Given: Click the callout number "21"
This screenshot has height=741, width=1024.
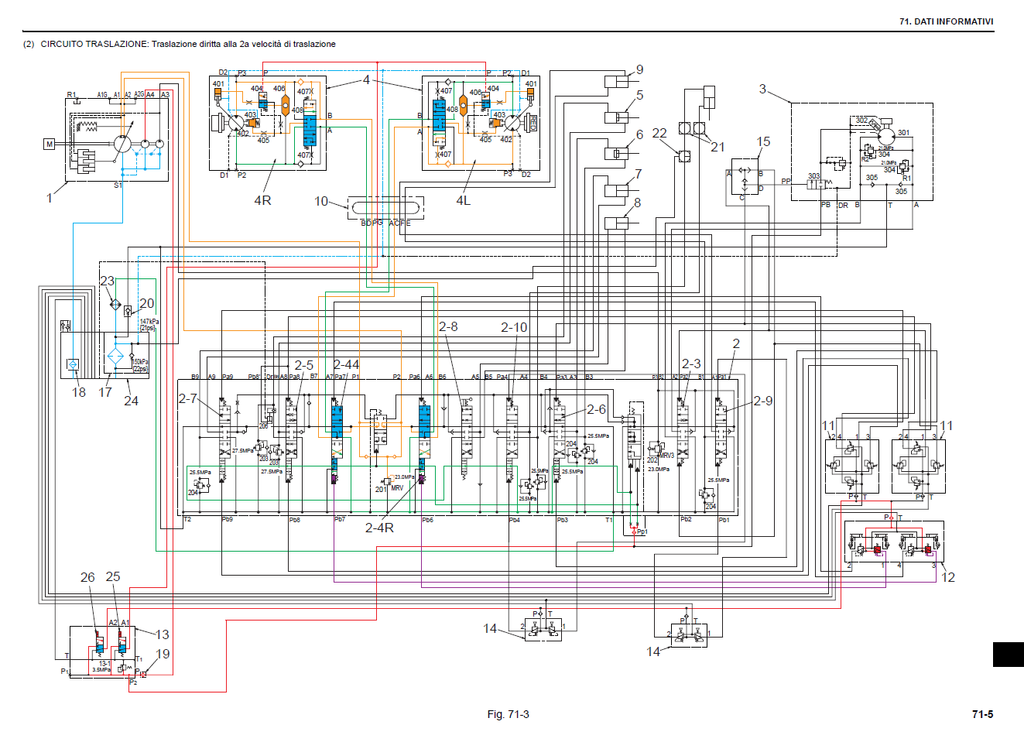Looking at the screenshot, I should [718, 148].
